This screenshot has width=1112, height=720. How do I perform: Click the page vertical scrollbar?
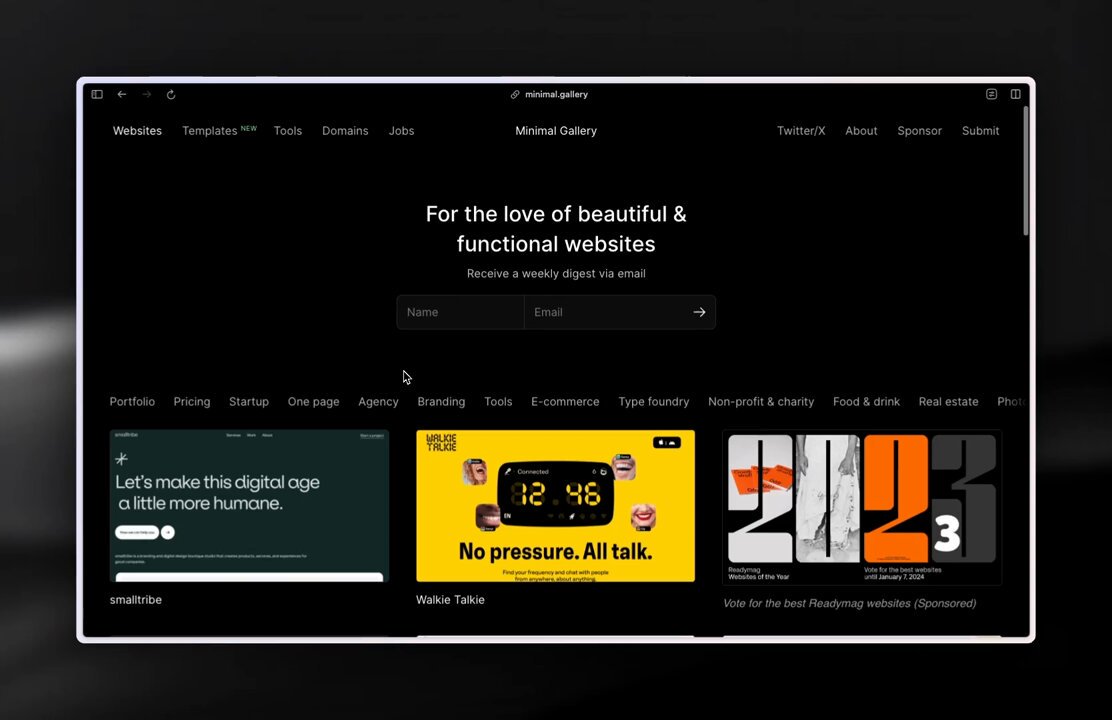tap(1025, 170)
